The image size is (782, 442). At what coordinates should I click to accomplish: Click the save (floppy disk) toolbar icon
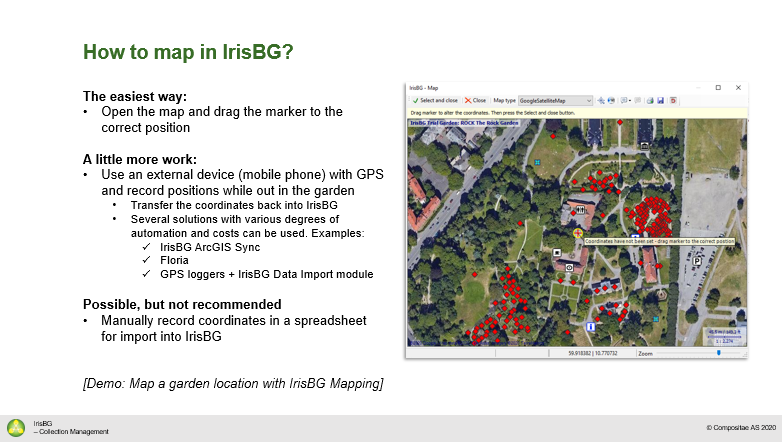[x=660, y=100]
